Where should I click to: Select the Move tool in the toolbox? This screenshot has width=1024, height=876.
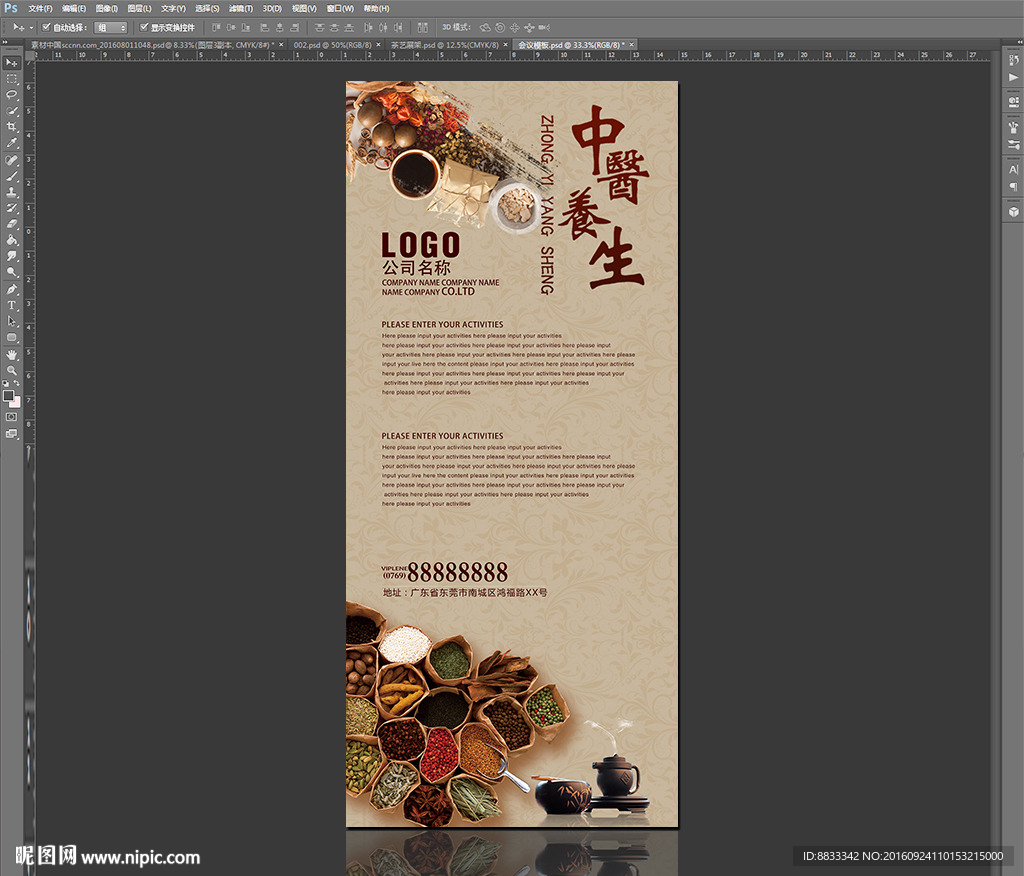12,63
